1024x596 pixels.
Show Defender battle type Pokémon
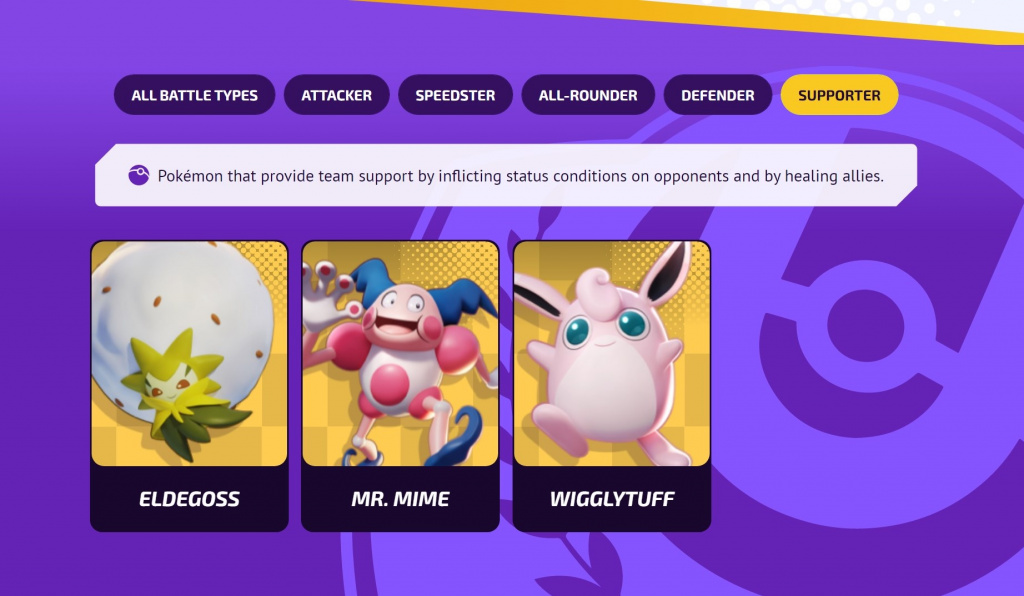tap(718, 95)
